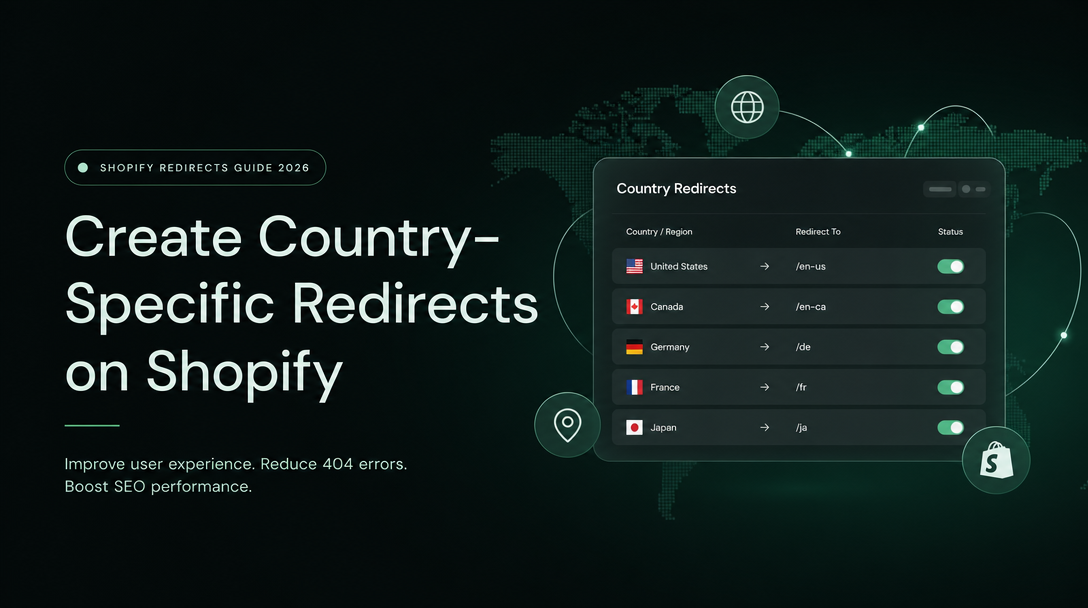The width and height of the screenshot is (1088, 608).
Task: Click the green dot in the guide badge
Action: coord(83,167)
